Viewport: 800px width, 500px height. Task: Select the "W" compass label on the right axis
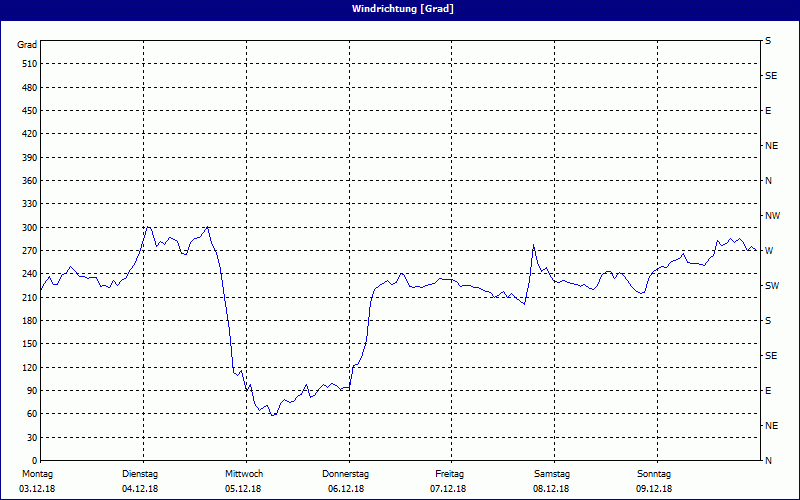pyautogui.click(x=769, y=251)
